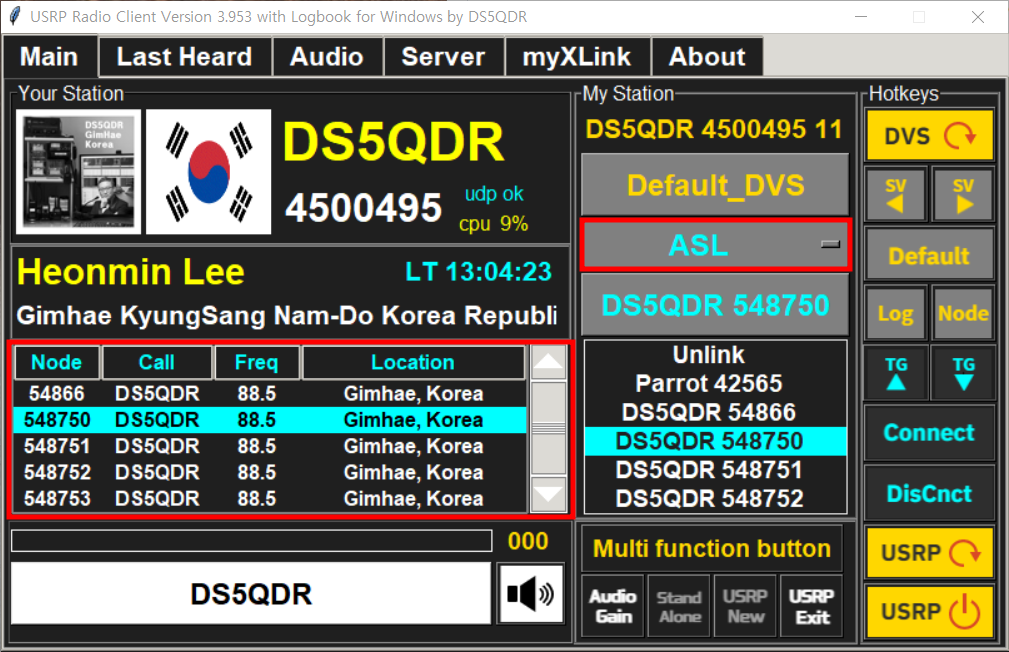Open the Server tab

tap(443, 57)
